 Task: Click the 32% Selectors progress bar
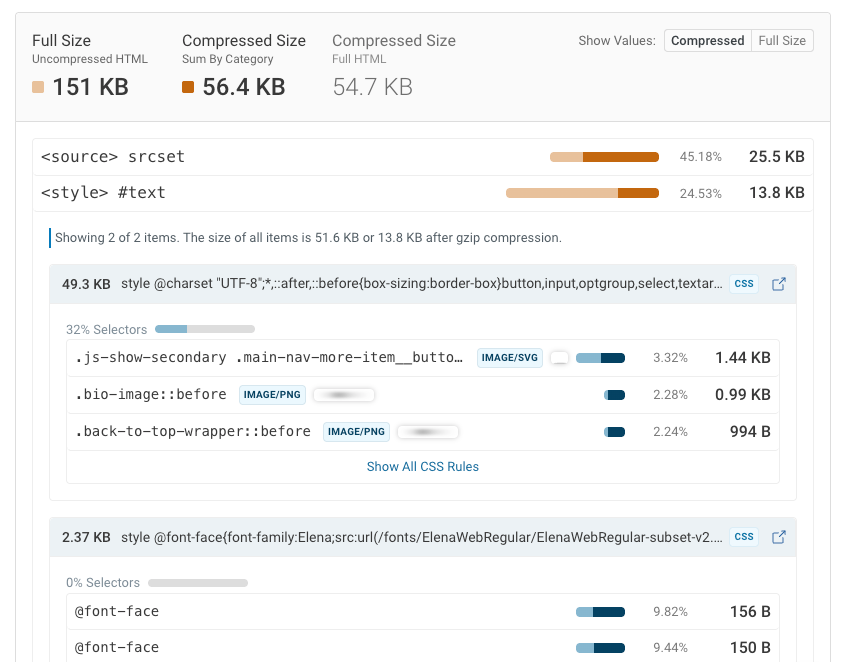[204, 329]
